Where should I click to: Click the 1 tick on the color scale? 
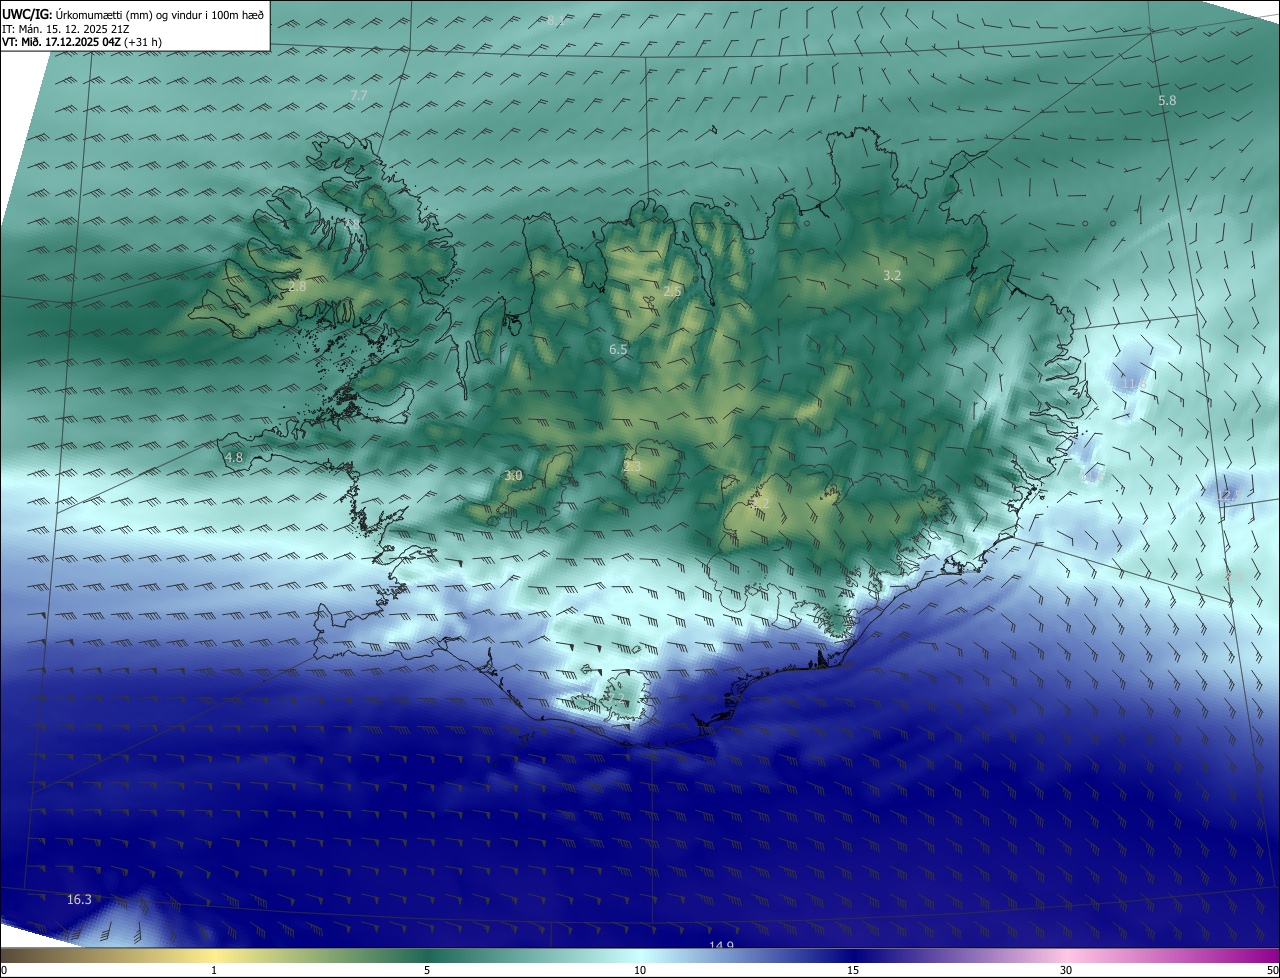[214, 970]
